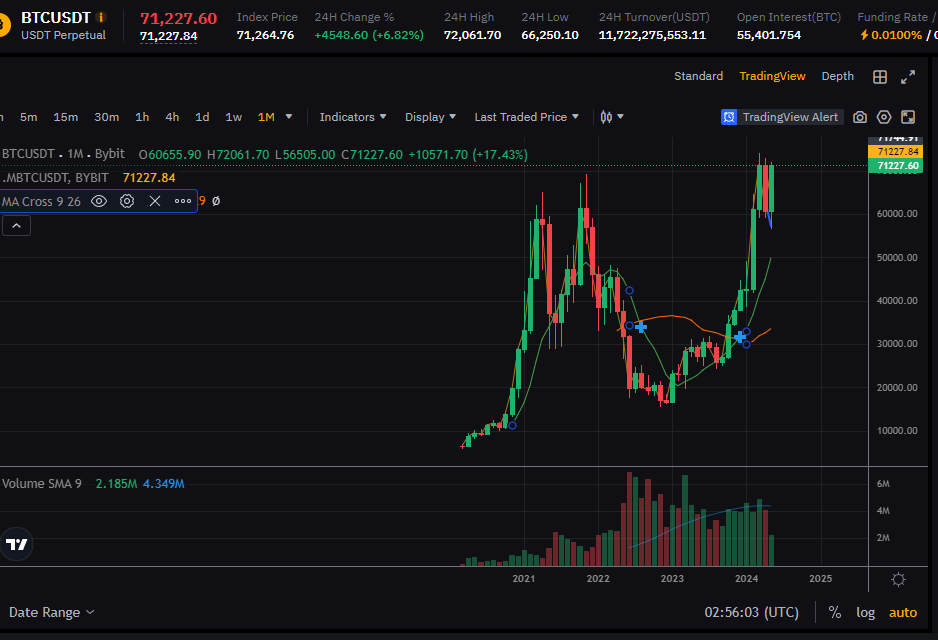Collapse the indicator legend with the up chevron
This screenshot has height=640, width=938.
point(17,225)
